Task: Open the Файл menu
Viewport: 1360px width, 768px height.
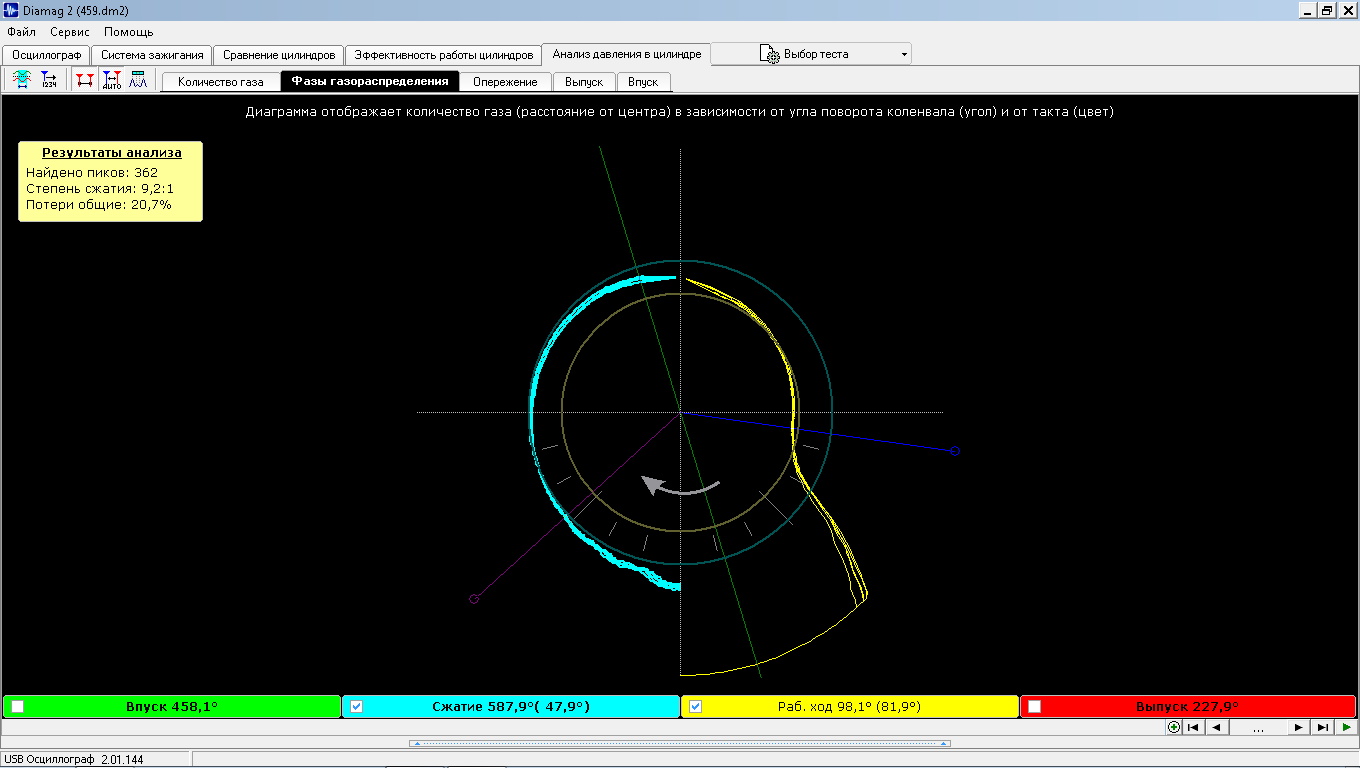Action: (21, 32)
